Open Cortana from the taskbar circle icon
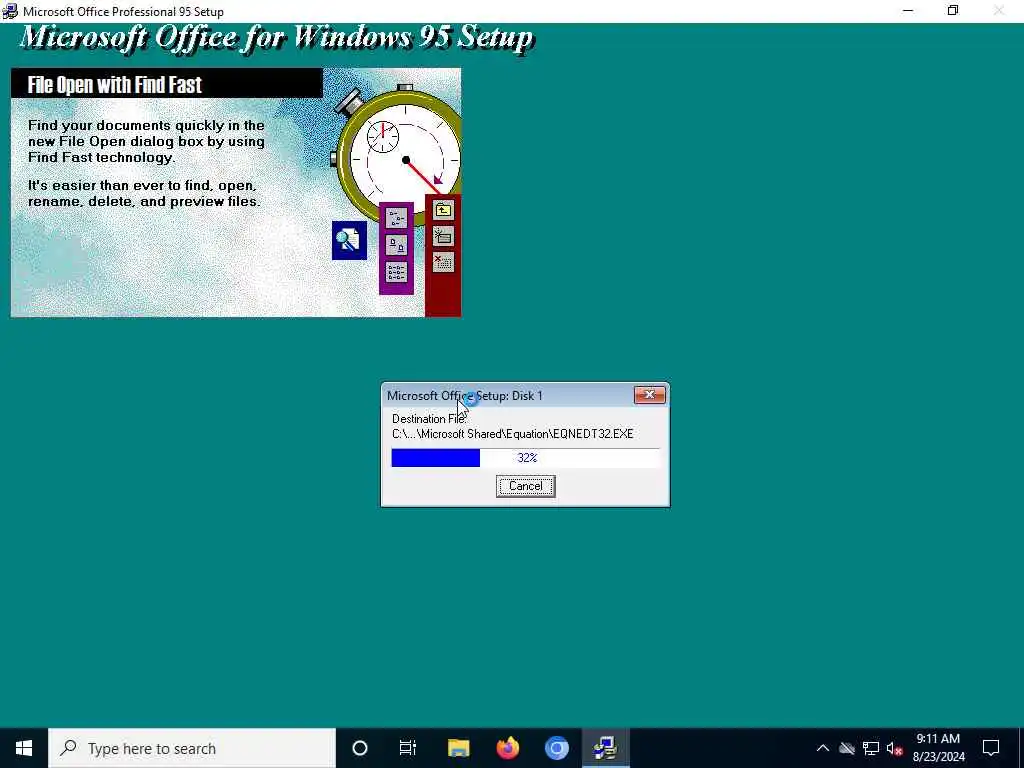 click(x=360, y=748)
